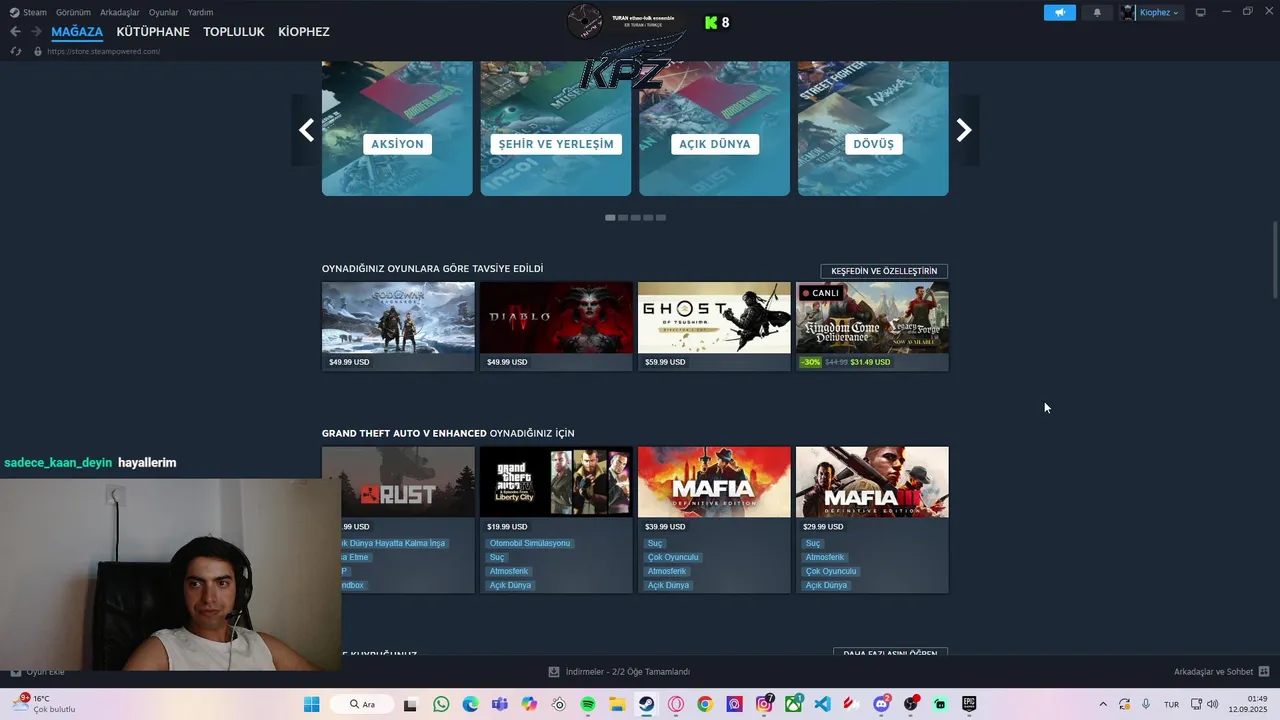Open the AÇIK DÜNYA category card
Viewport: 1280px width, 720px height.
click(x=714, y=128)
